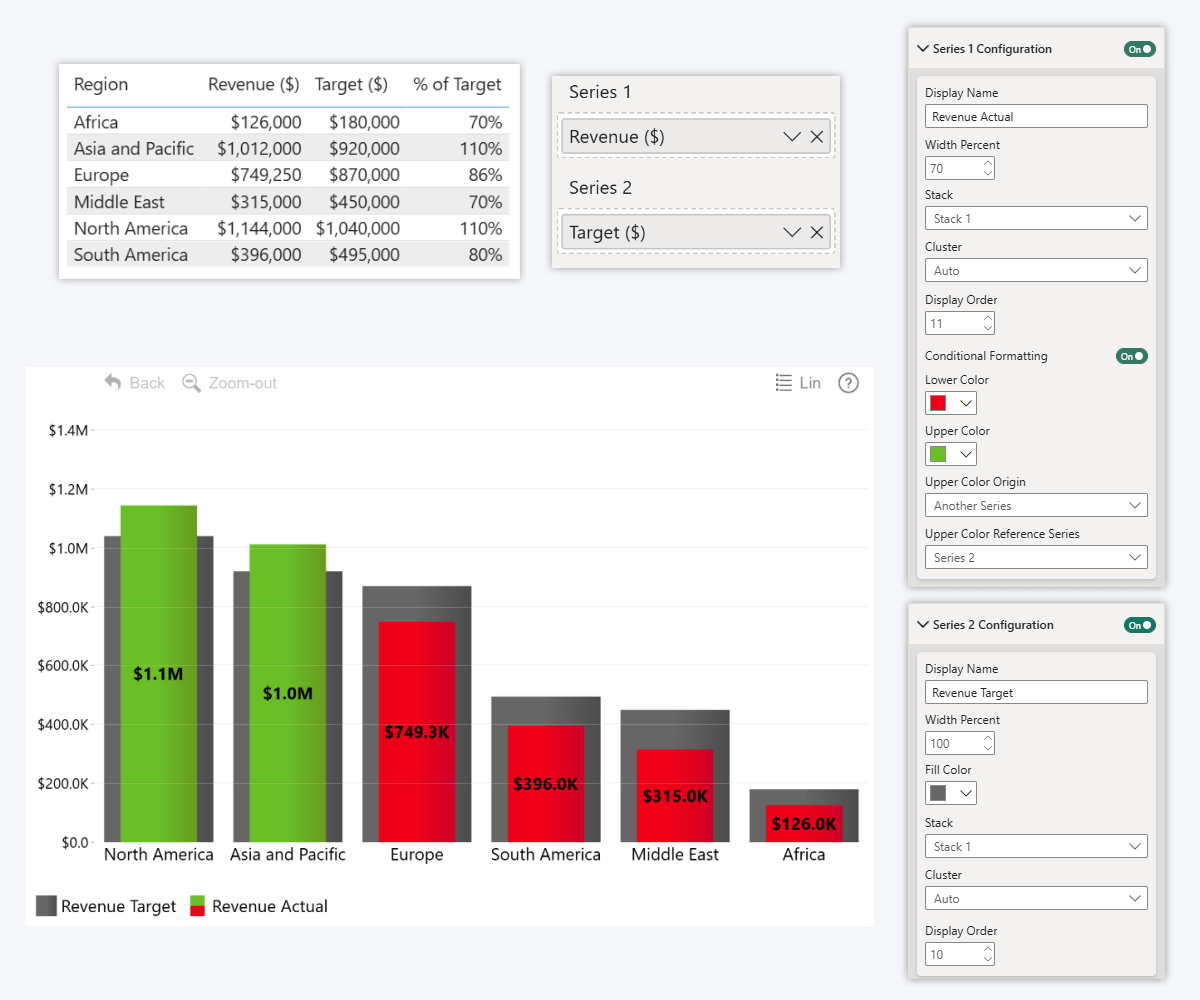Image resolution: width=1200 pixels, height=1000 pixels.
Task: Toggle Series 2 Configuration On switch
Action: (x=1139, y=625)
